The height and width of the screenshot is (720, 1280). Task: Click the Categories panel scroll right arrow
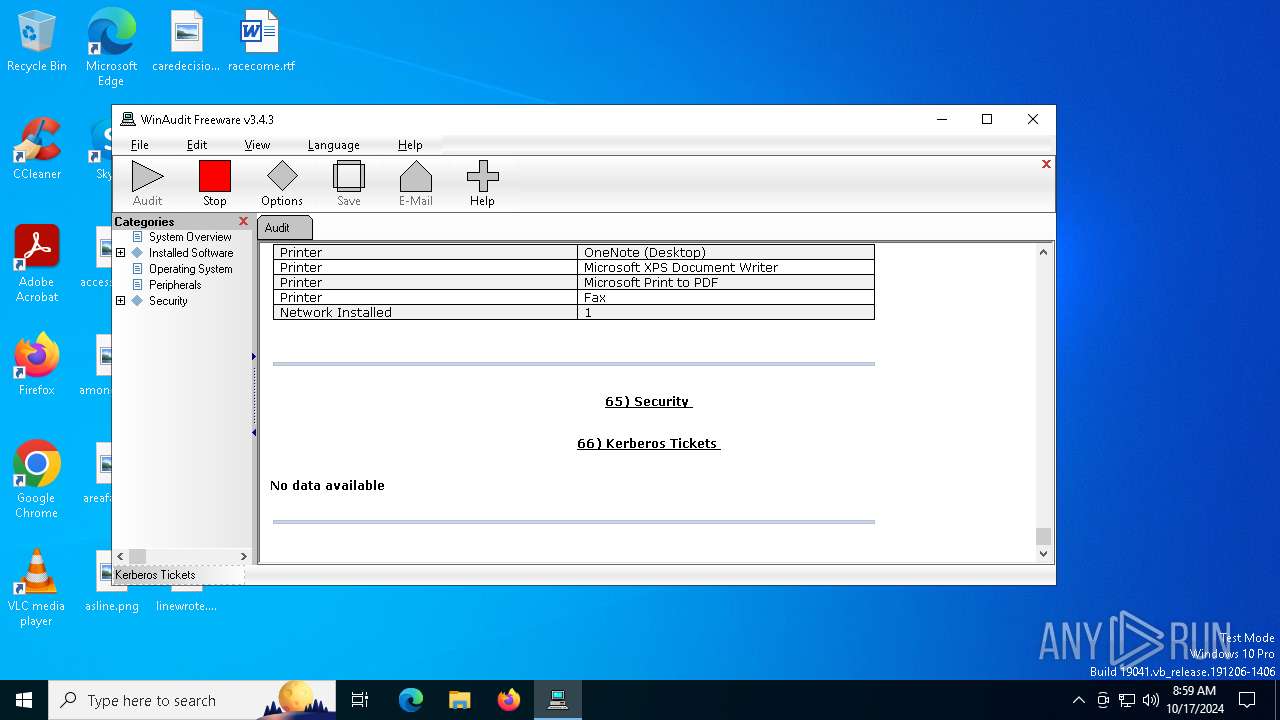coord(243,556)
